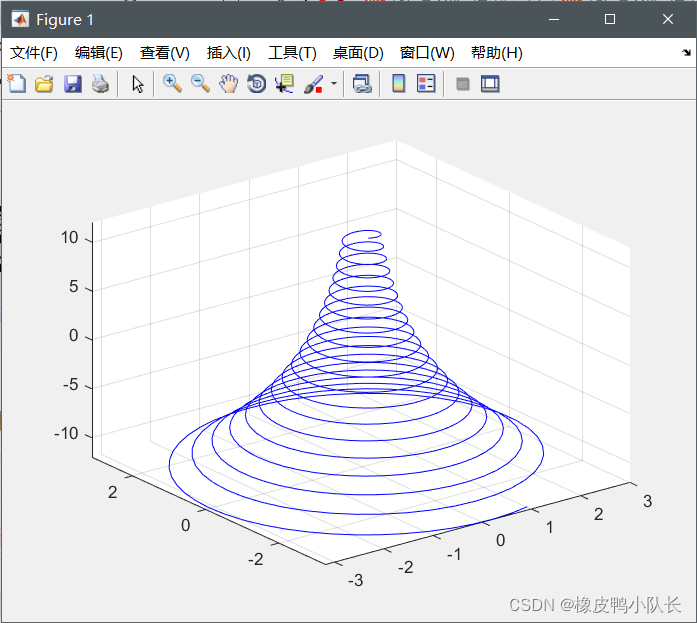Click the axis tick label 3
Image resolution: width=697 pixels, height=623 pixels.
tap(648, 501)
